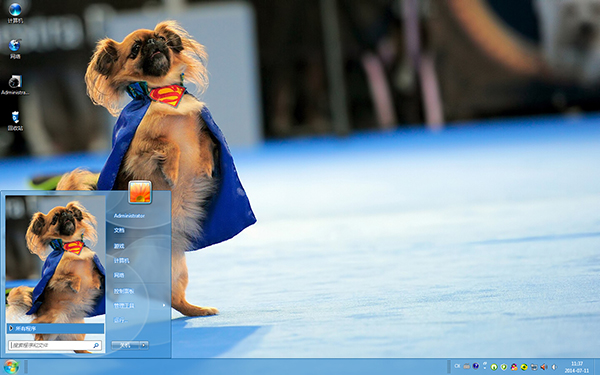
Task: Click the green shield tray icon
Action: [x=504, y=367]
